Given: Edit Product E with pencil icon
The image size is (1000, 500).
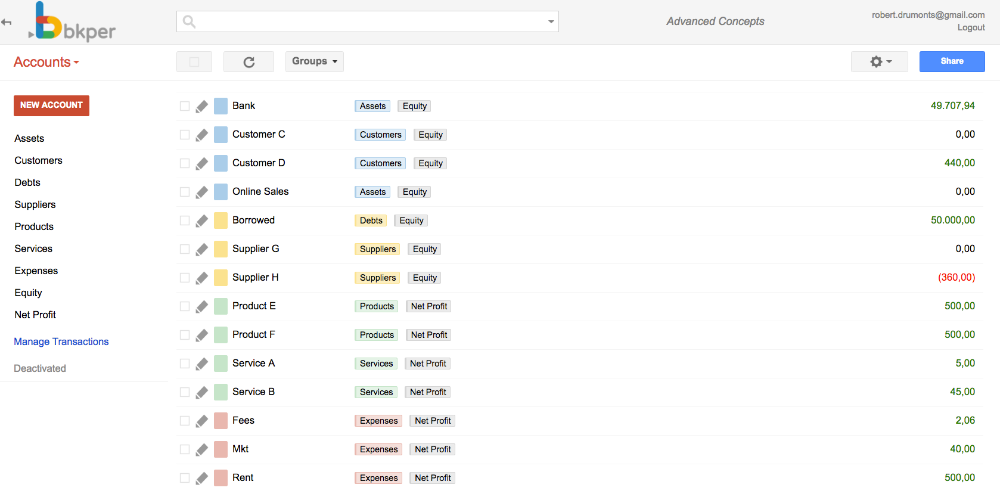Looking at the screenshot, I should 202,306.
